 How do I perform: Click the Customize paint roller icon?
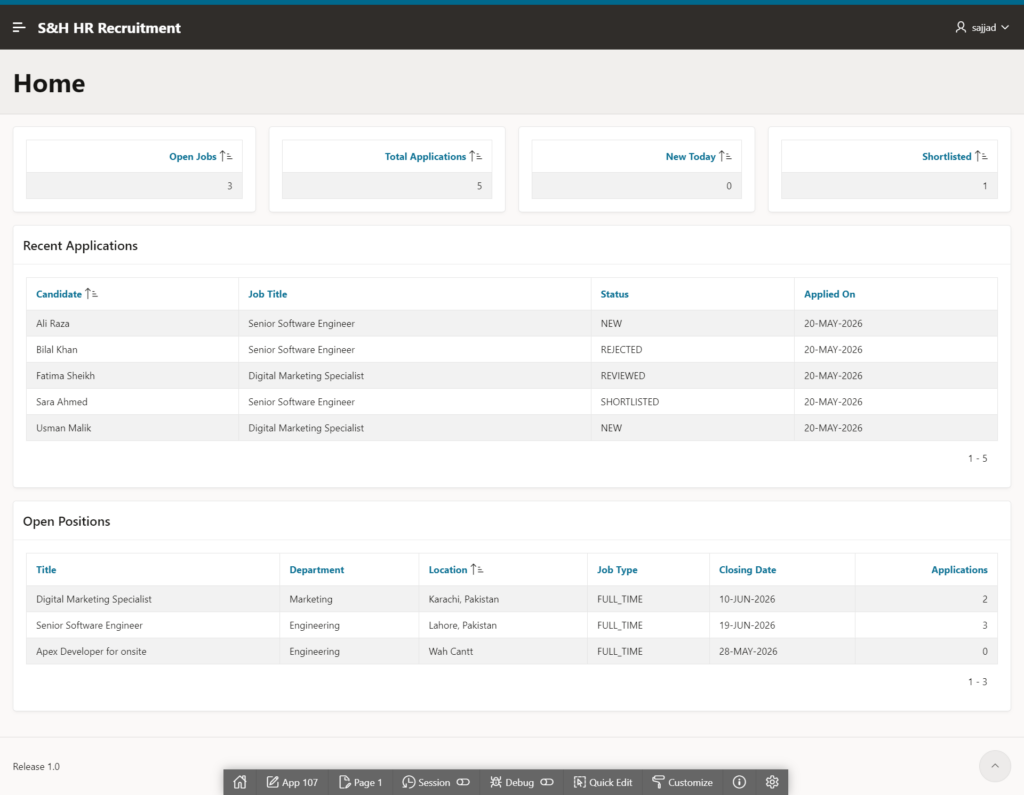point(658,782)
